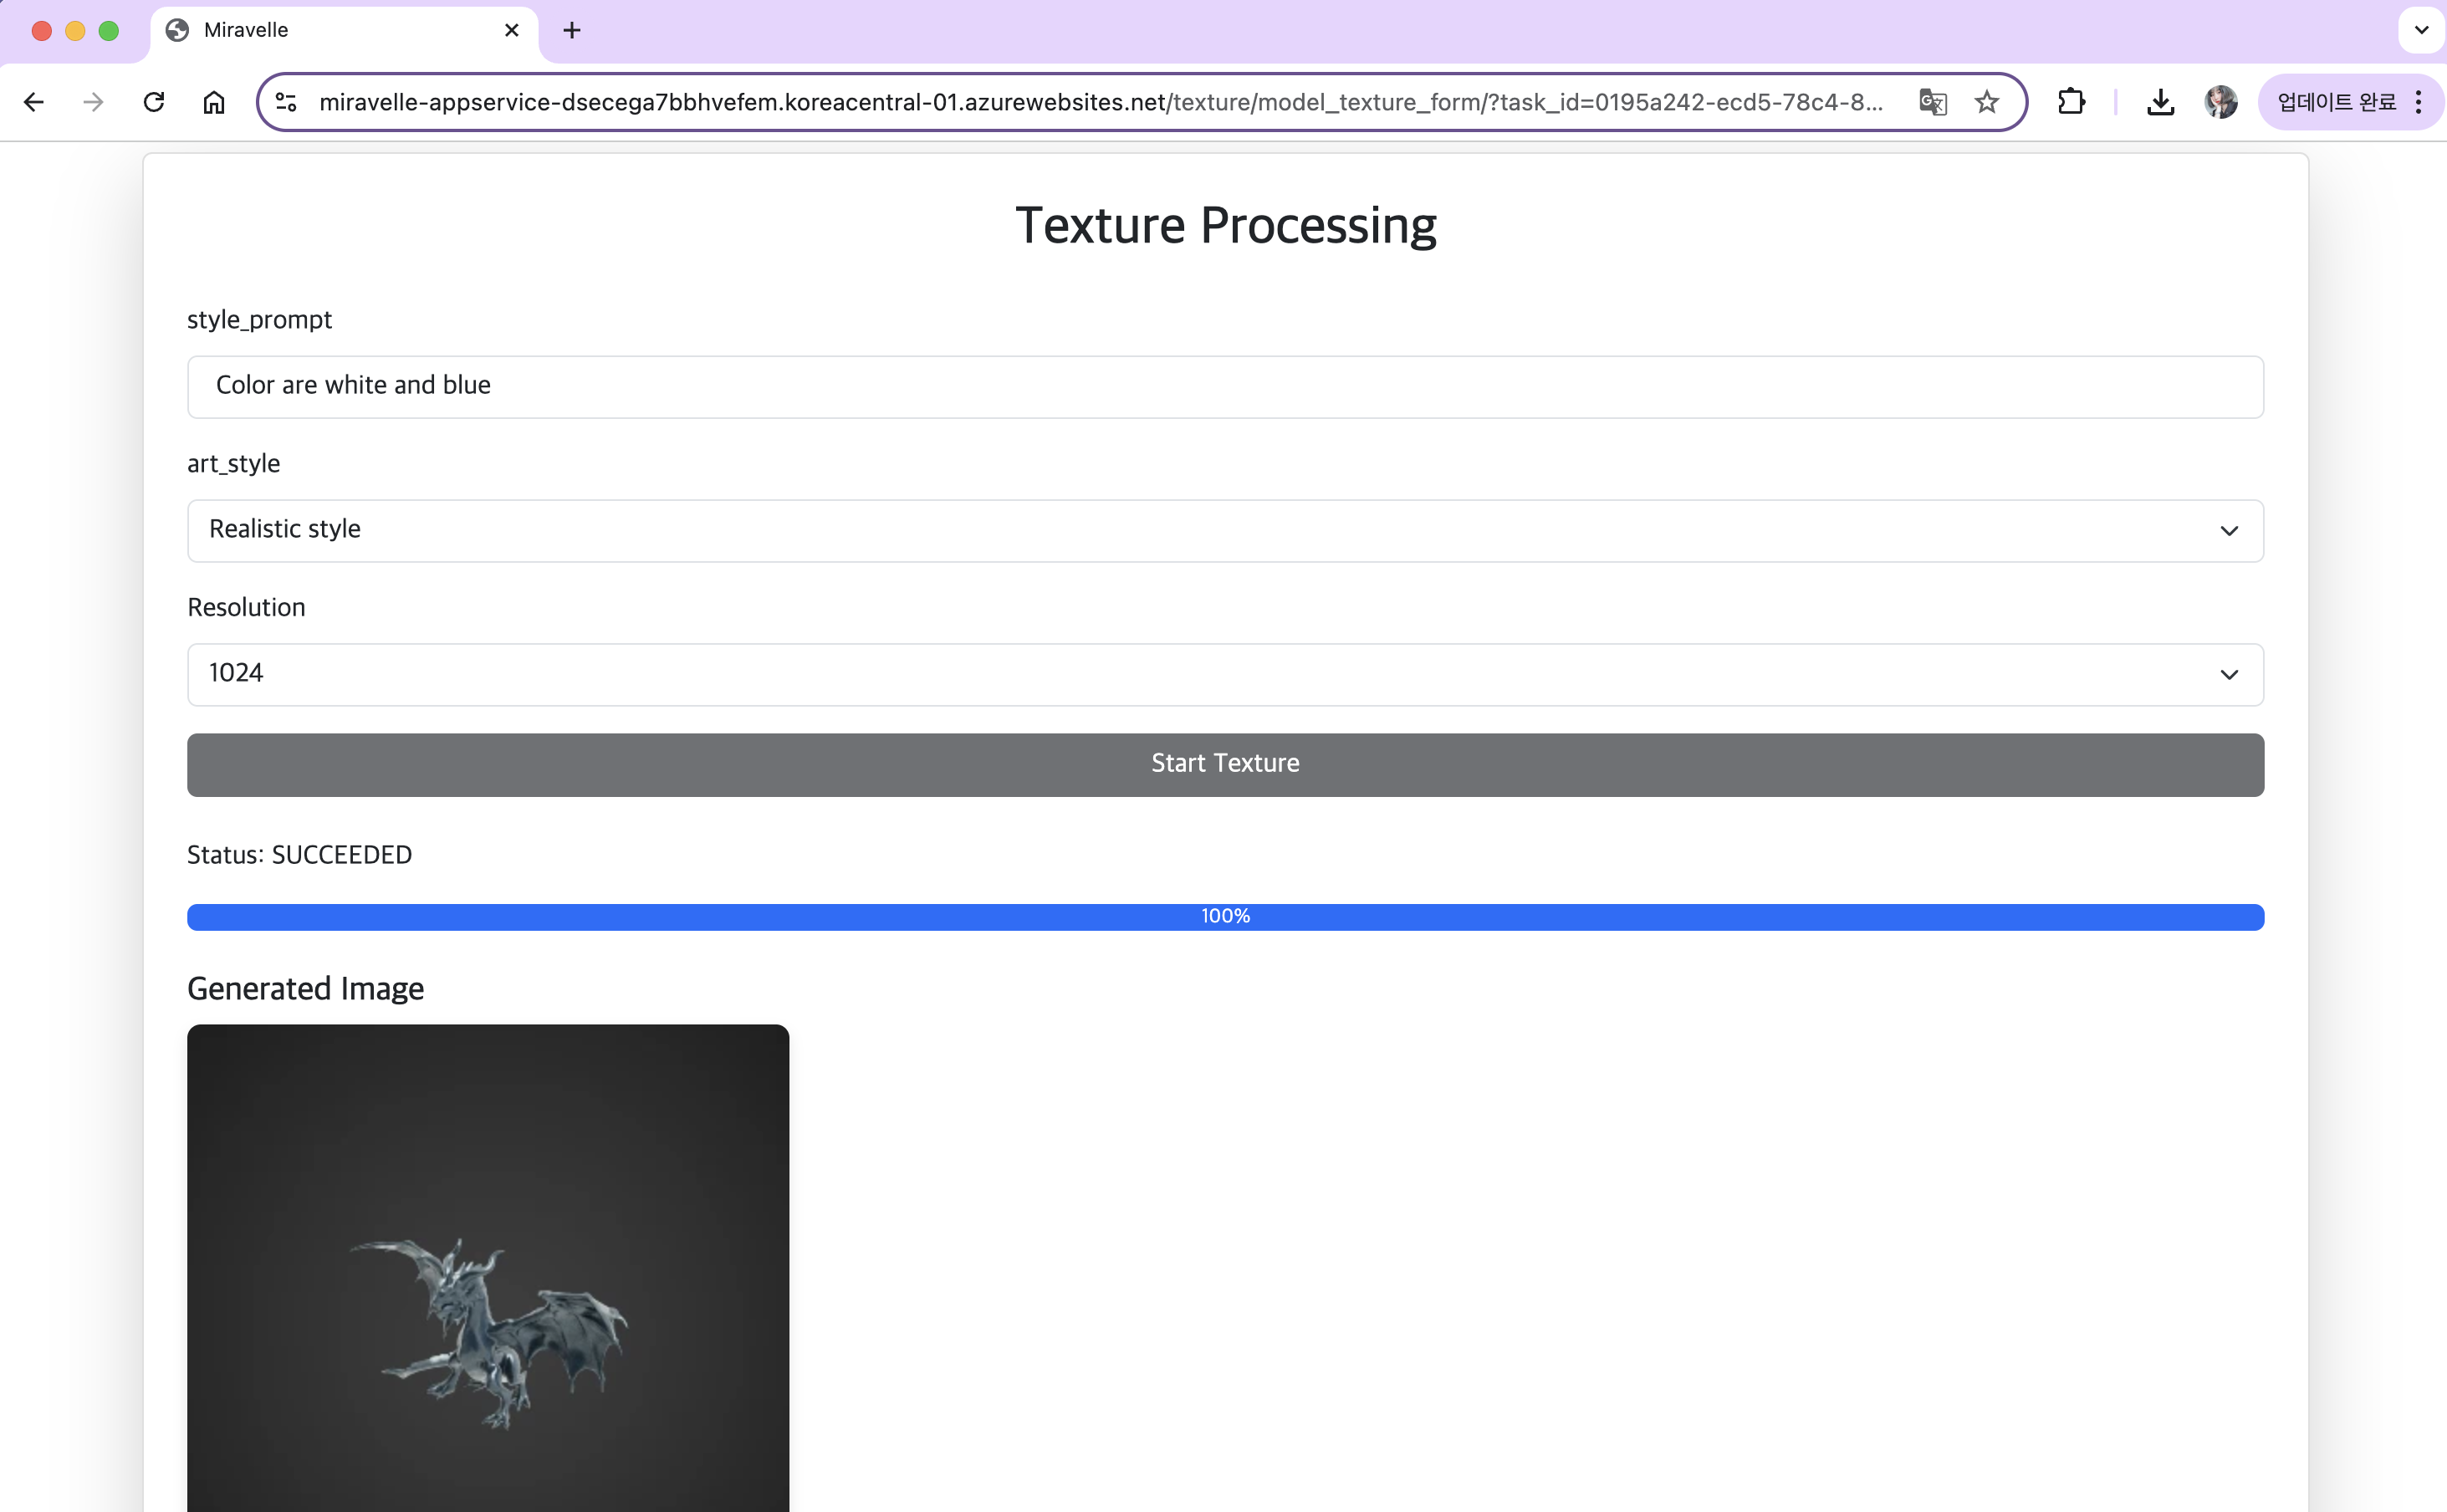Viewport: 2447px width, 1512px height.
Task: Open the browser home page icon
Action: click(214, 102)
